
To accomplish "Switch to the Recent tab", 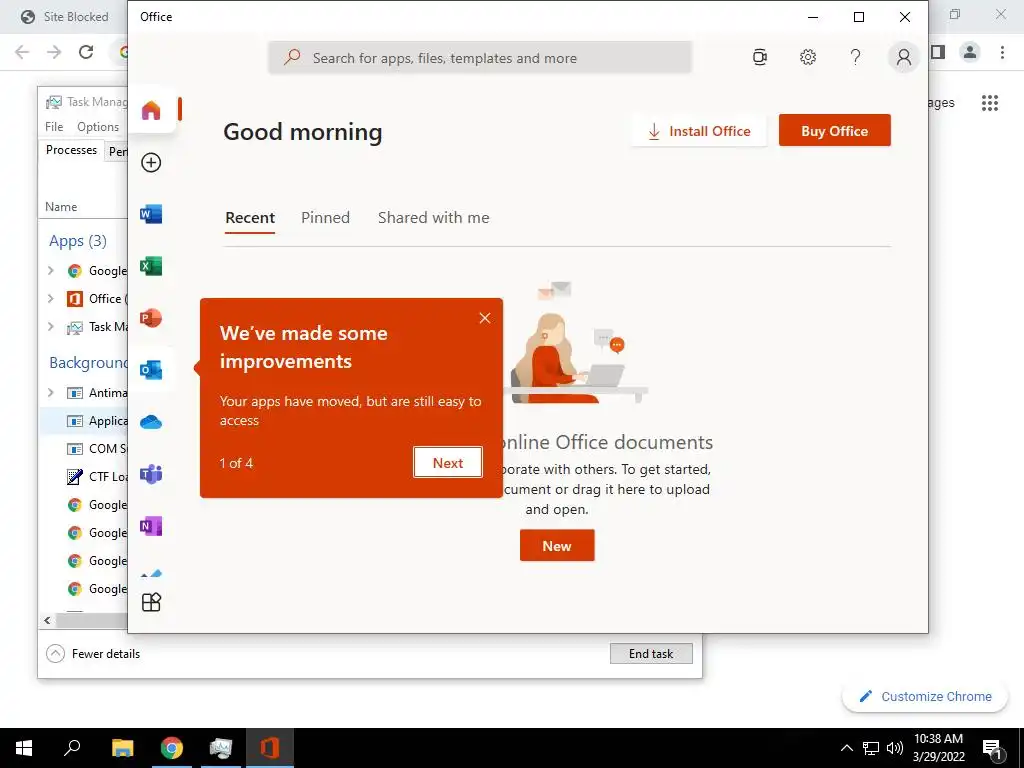I will pyautogui.click(x=250, y=217).
